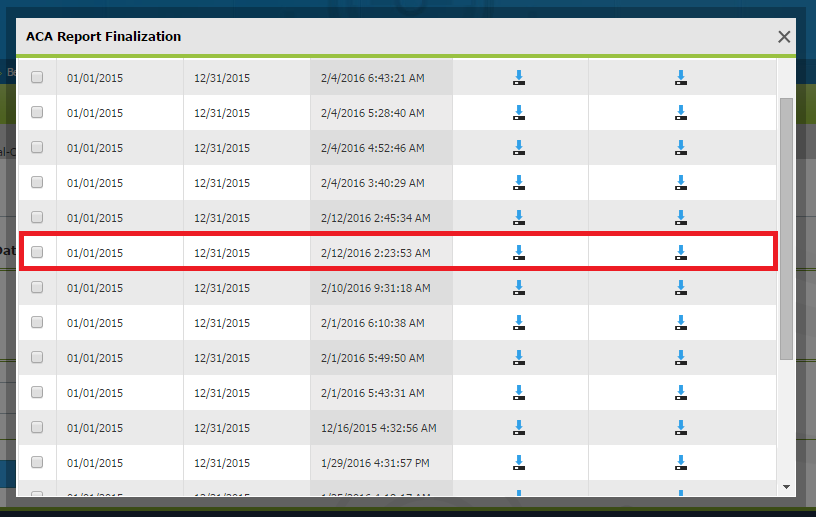Select checkbox for 1/29/2016 4:31:57 PM row

pyautogui.click(x=37, y=463)
